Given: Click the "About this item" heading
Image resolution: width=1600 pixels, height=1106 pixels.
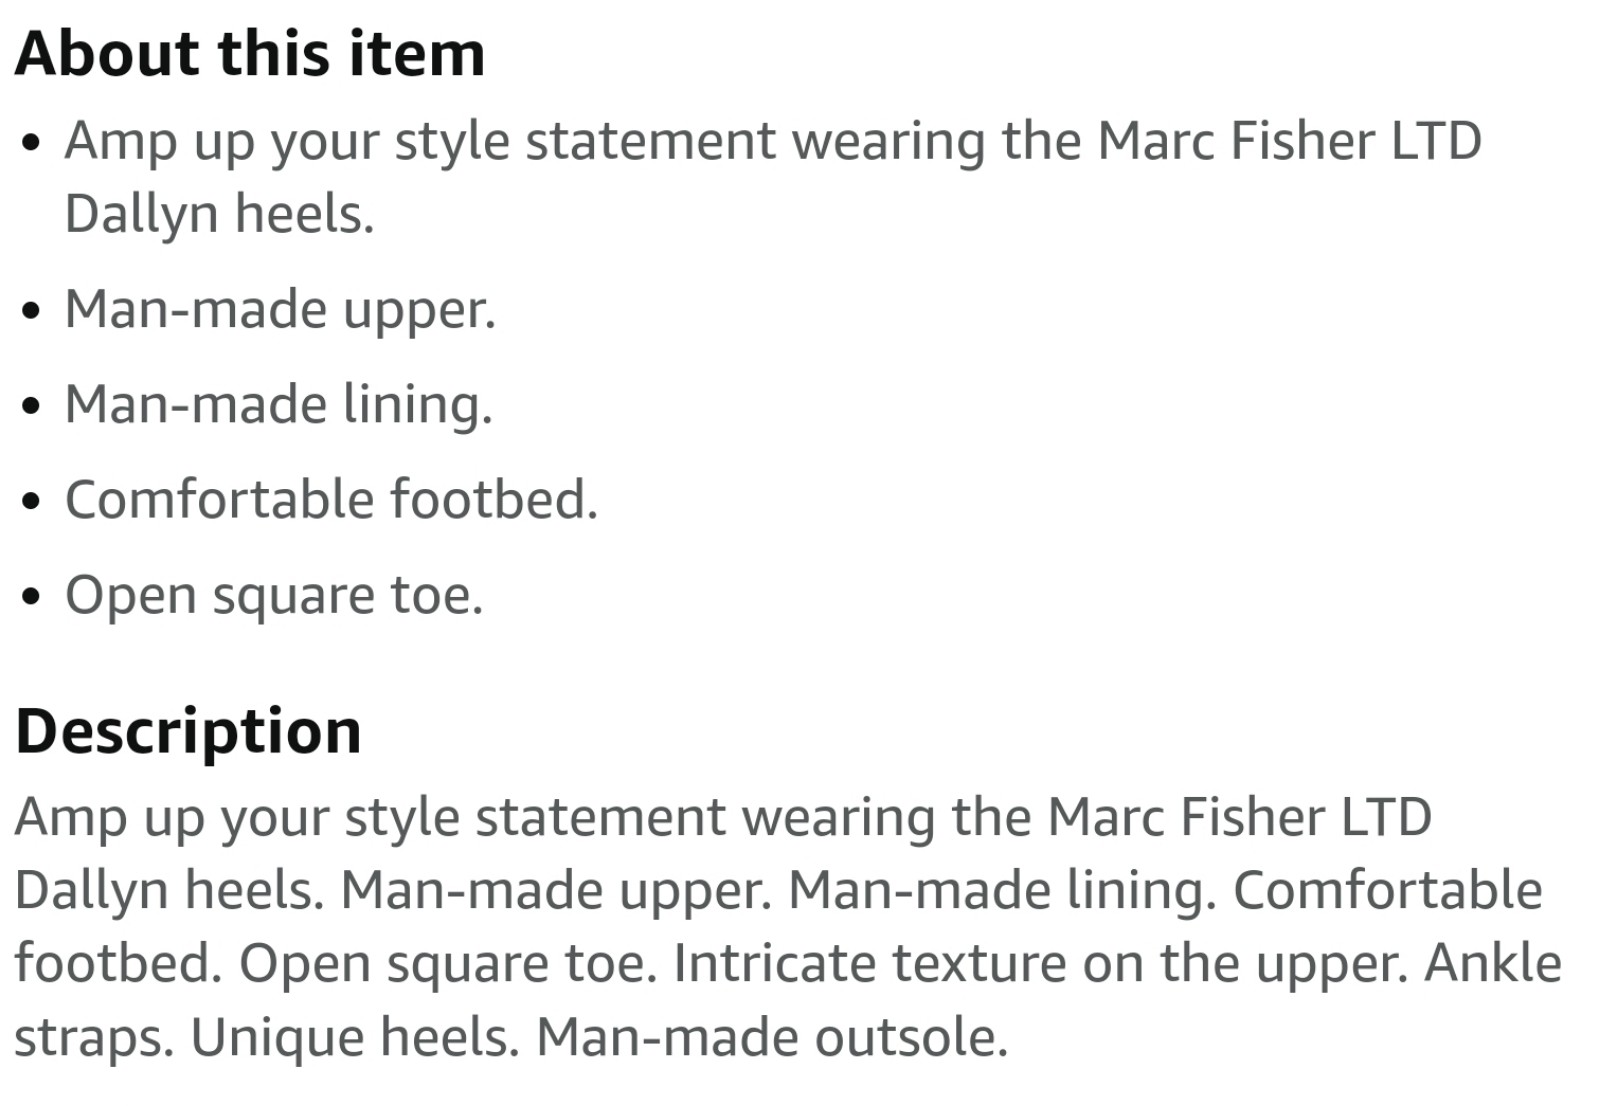Looking at the screenshot, I should pos(250,53).
